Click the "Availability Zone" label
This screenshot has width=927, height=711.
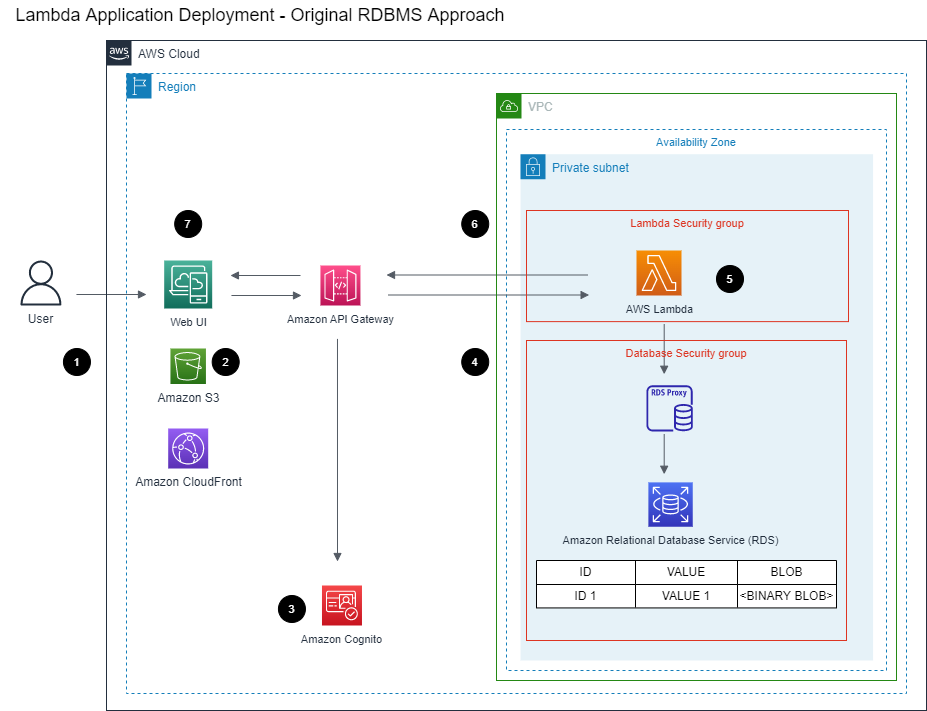696,142
